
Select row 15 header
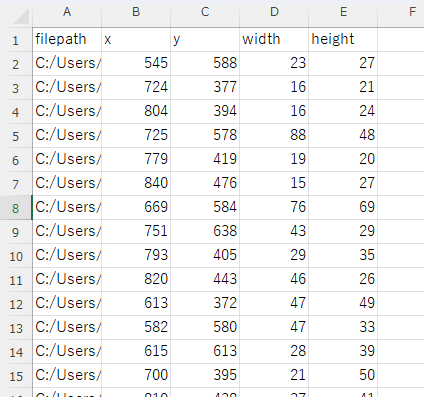coord(16,376)
